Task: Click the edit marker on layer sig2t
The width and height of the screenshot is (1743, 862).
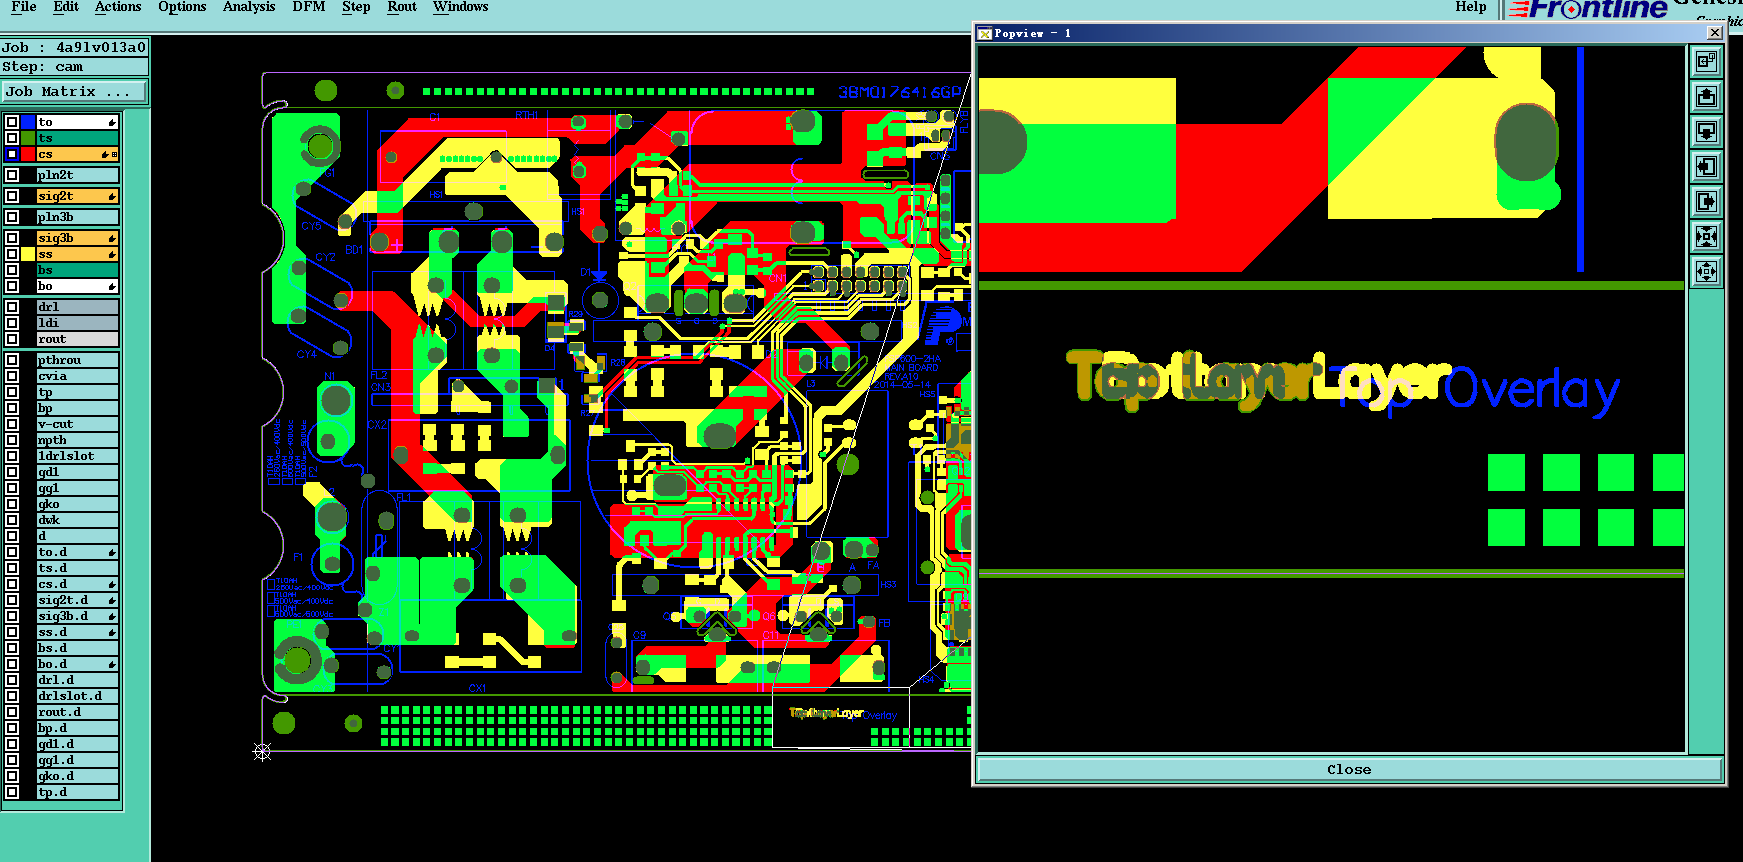Action: pos(112,196)
